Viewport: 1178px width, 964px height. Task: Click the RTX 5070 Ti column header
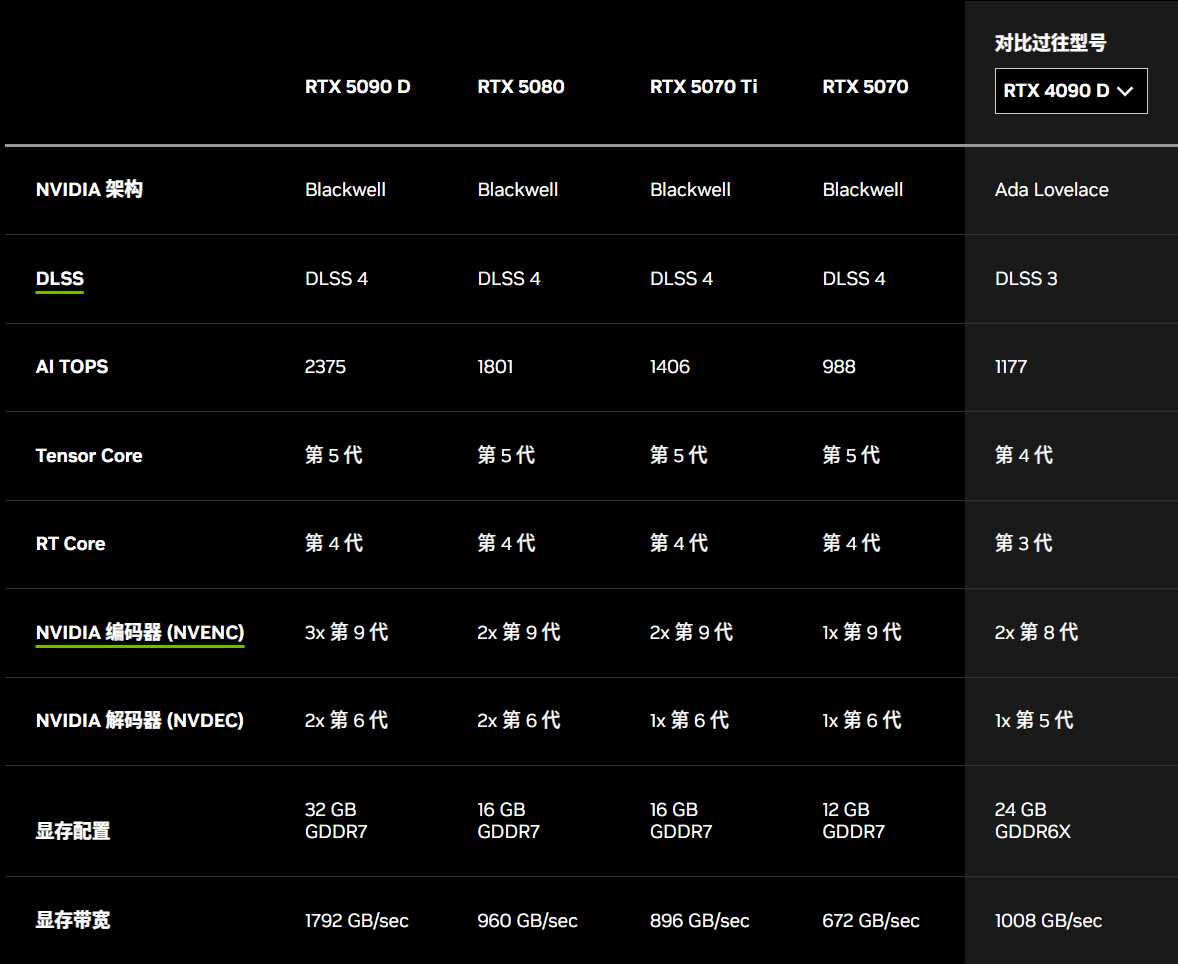tap(704, 87)
